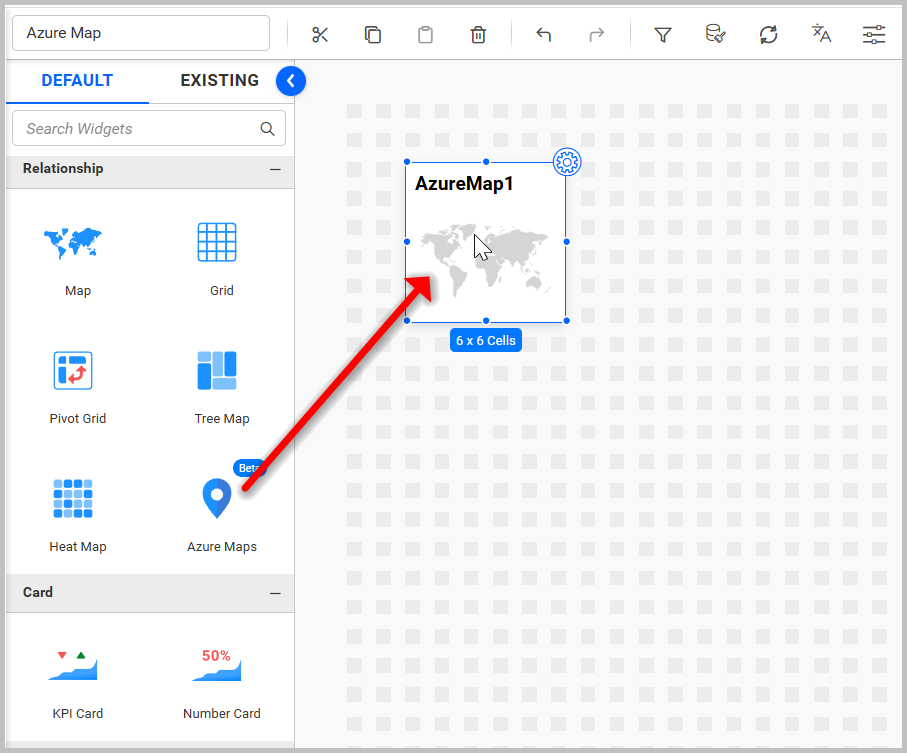
Task: Open the localization language icon
Action: pyautogui.click(x=820, y=34)
